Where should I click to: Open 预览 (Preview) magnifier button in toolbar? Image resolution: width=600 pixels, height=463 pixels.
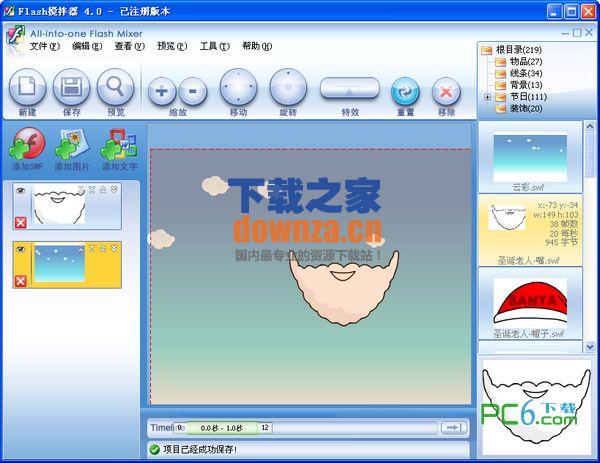[116, 87]
